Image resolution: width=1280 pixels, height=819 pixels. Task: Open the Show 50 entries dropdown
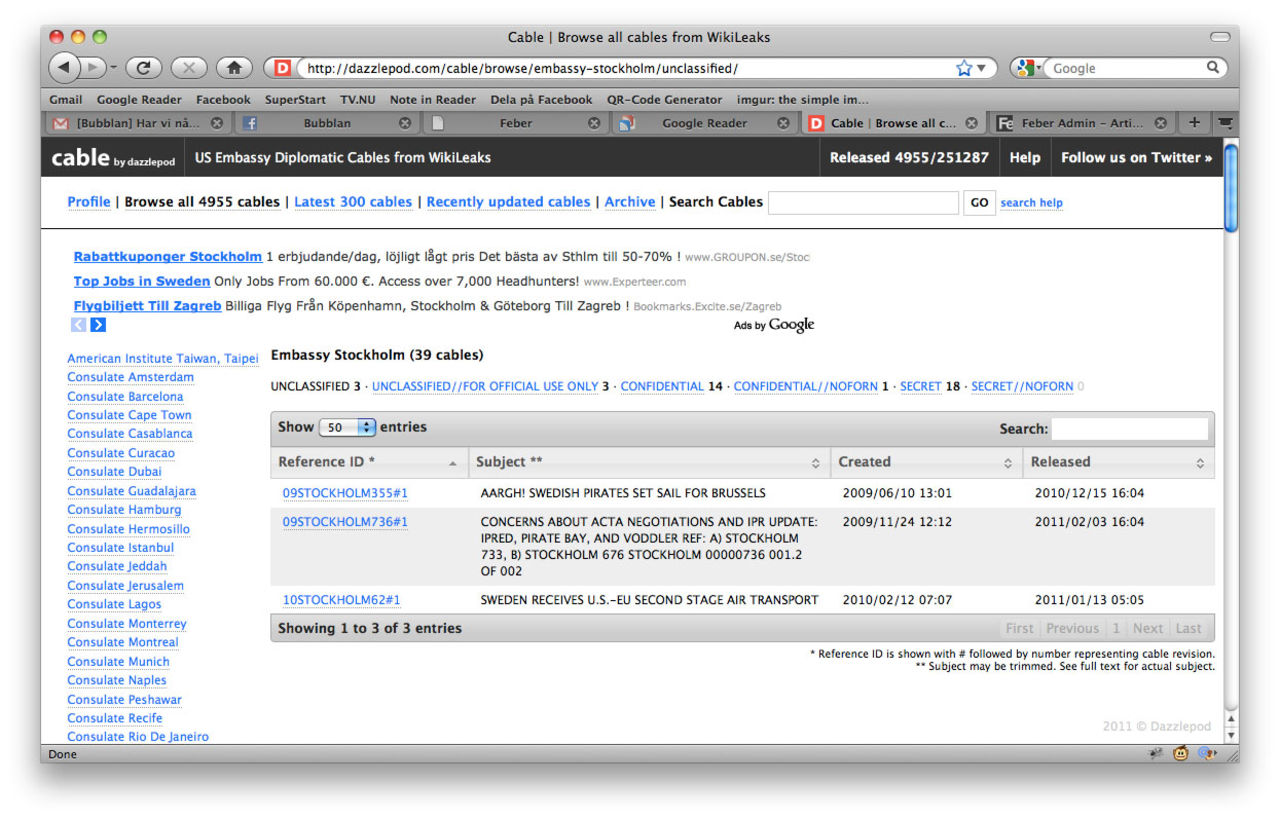pyautogui.click(x=347, y=426)
